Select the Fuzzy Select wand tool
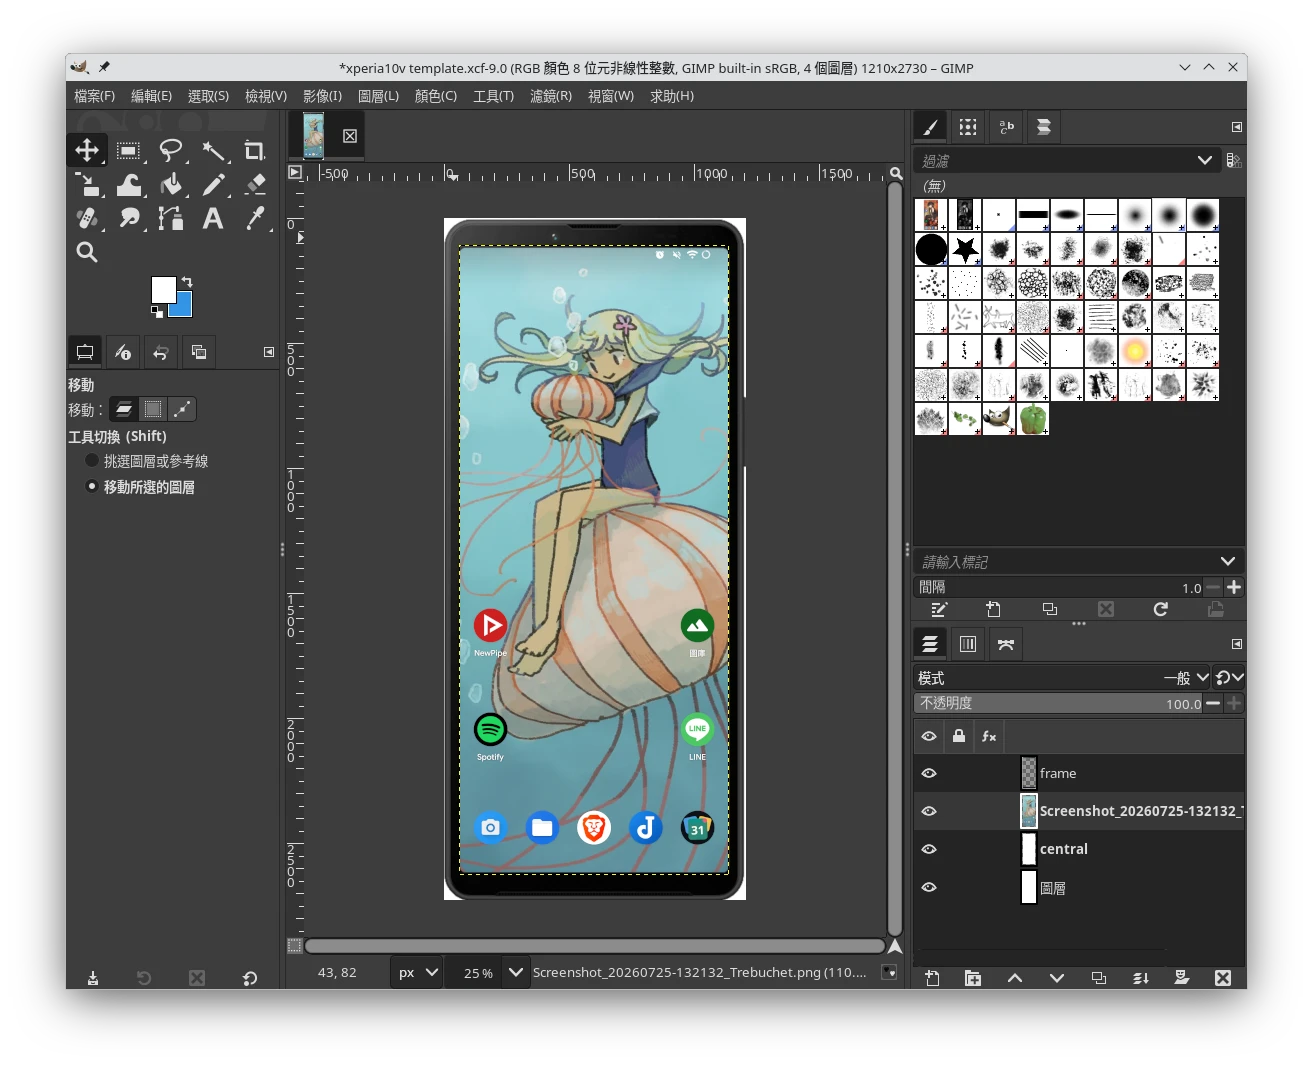Image resolution: width=1313 pixels, height=1067 pixels. click(x=213, y=150)
